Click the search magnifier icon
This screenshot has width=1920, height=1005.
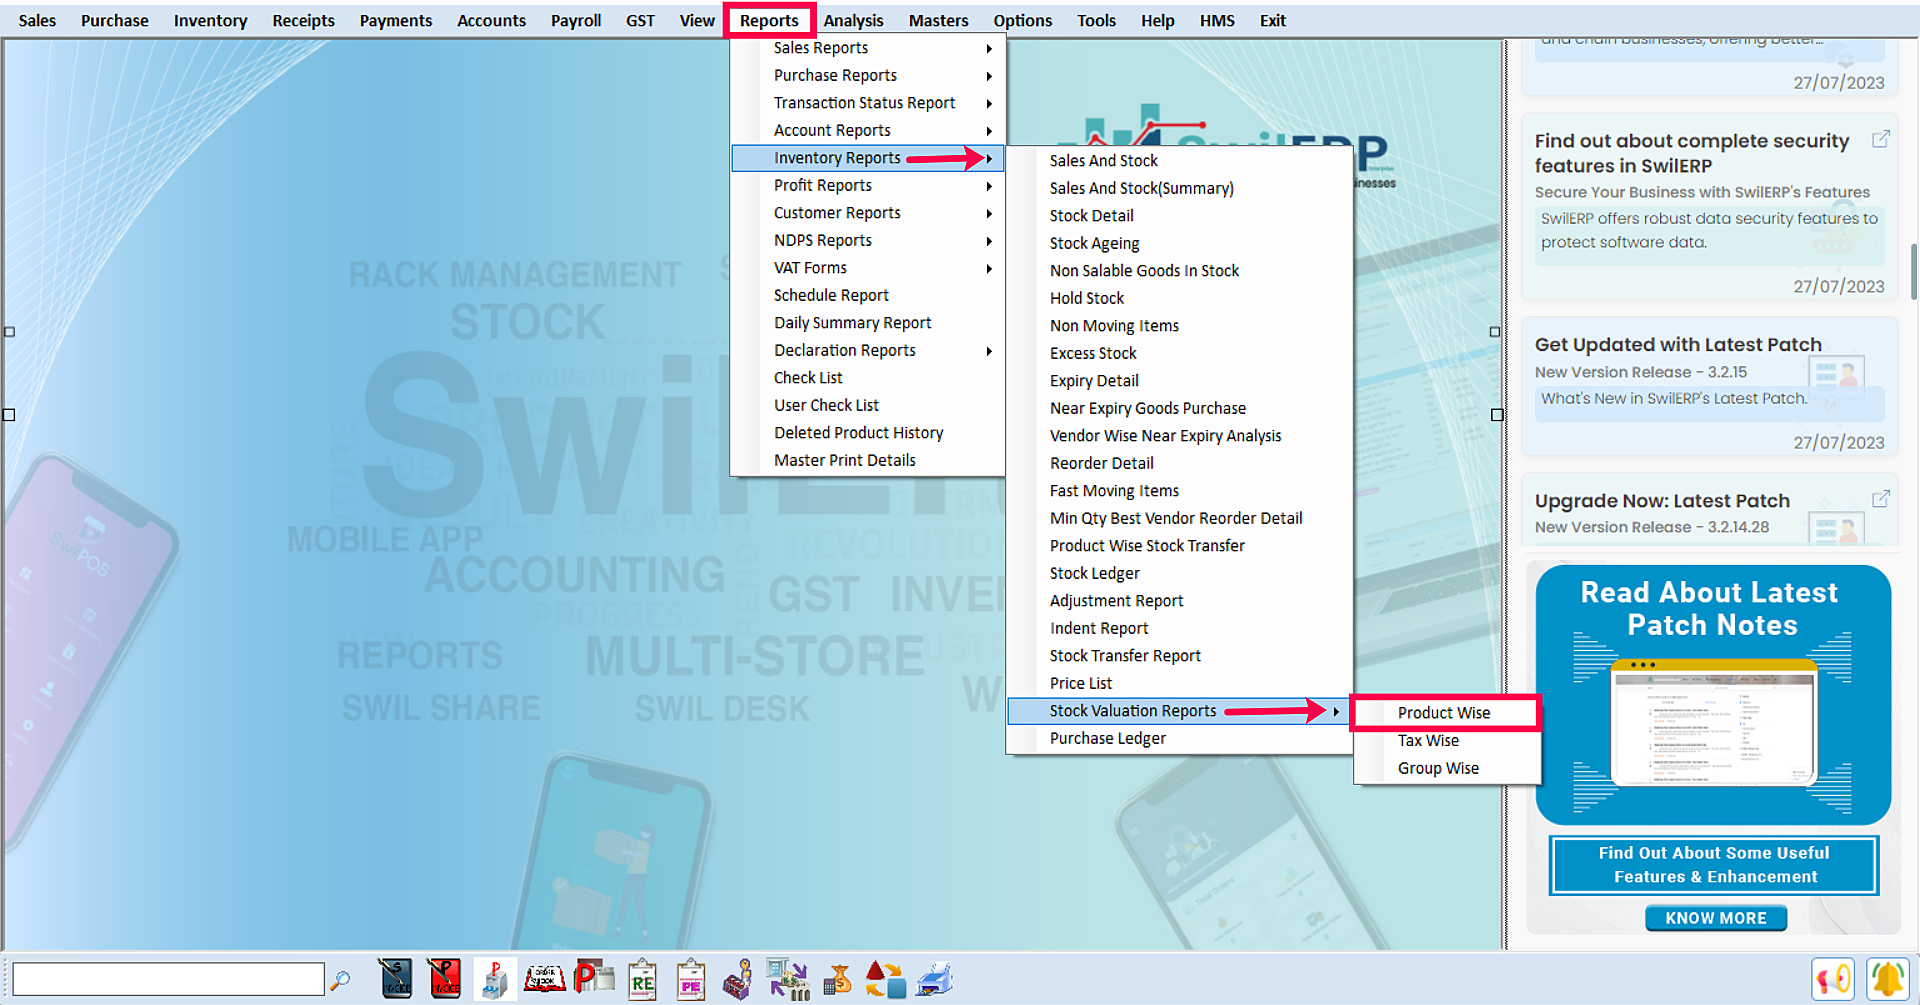tap(340, 980)
